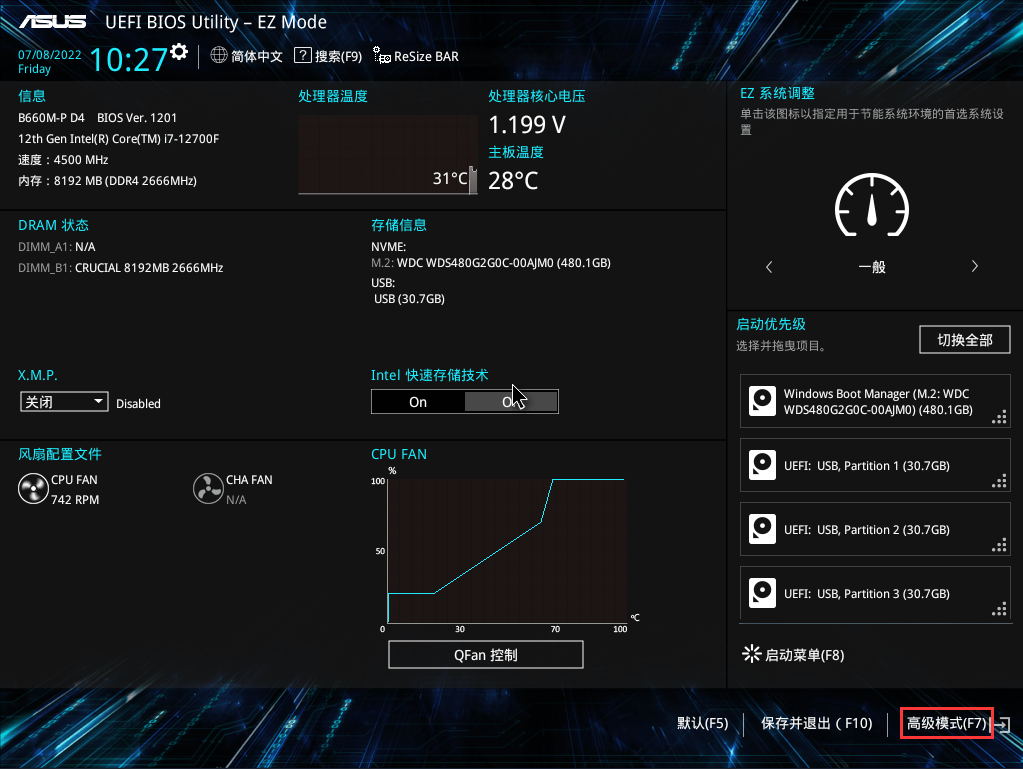
Task: Open the ReSize BAR option
Action: tap(416, 56)
